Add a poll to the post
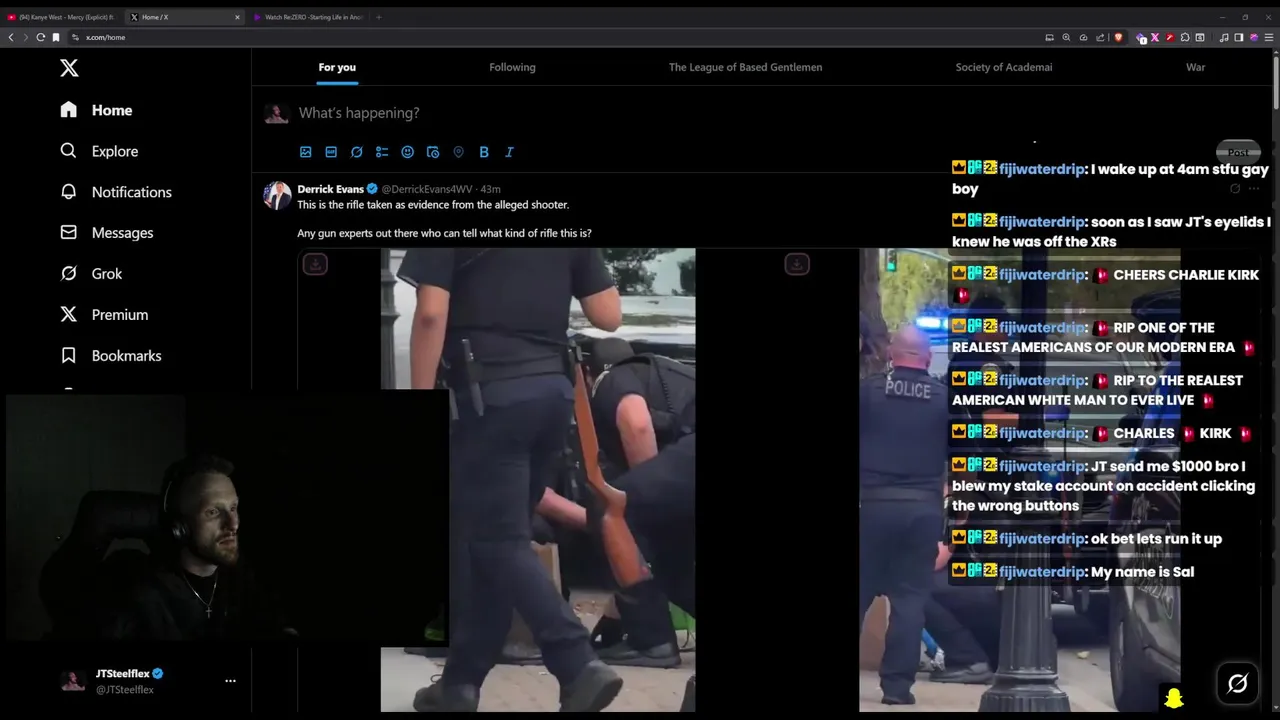1280x720 pixels. 382,152
